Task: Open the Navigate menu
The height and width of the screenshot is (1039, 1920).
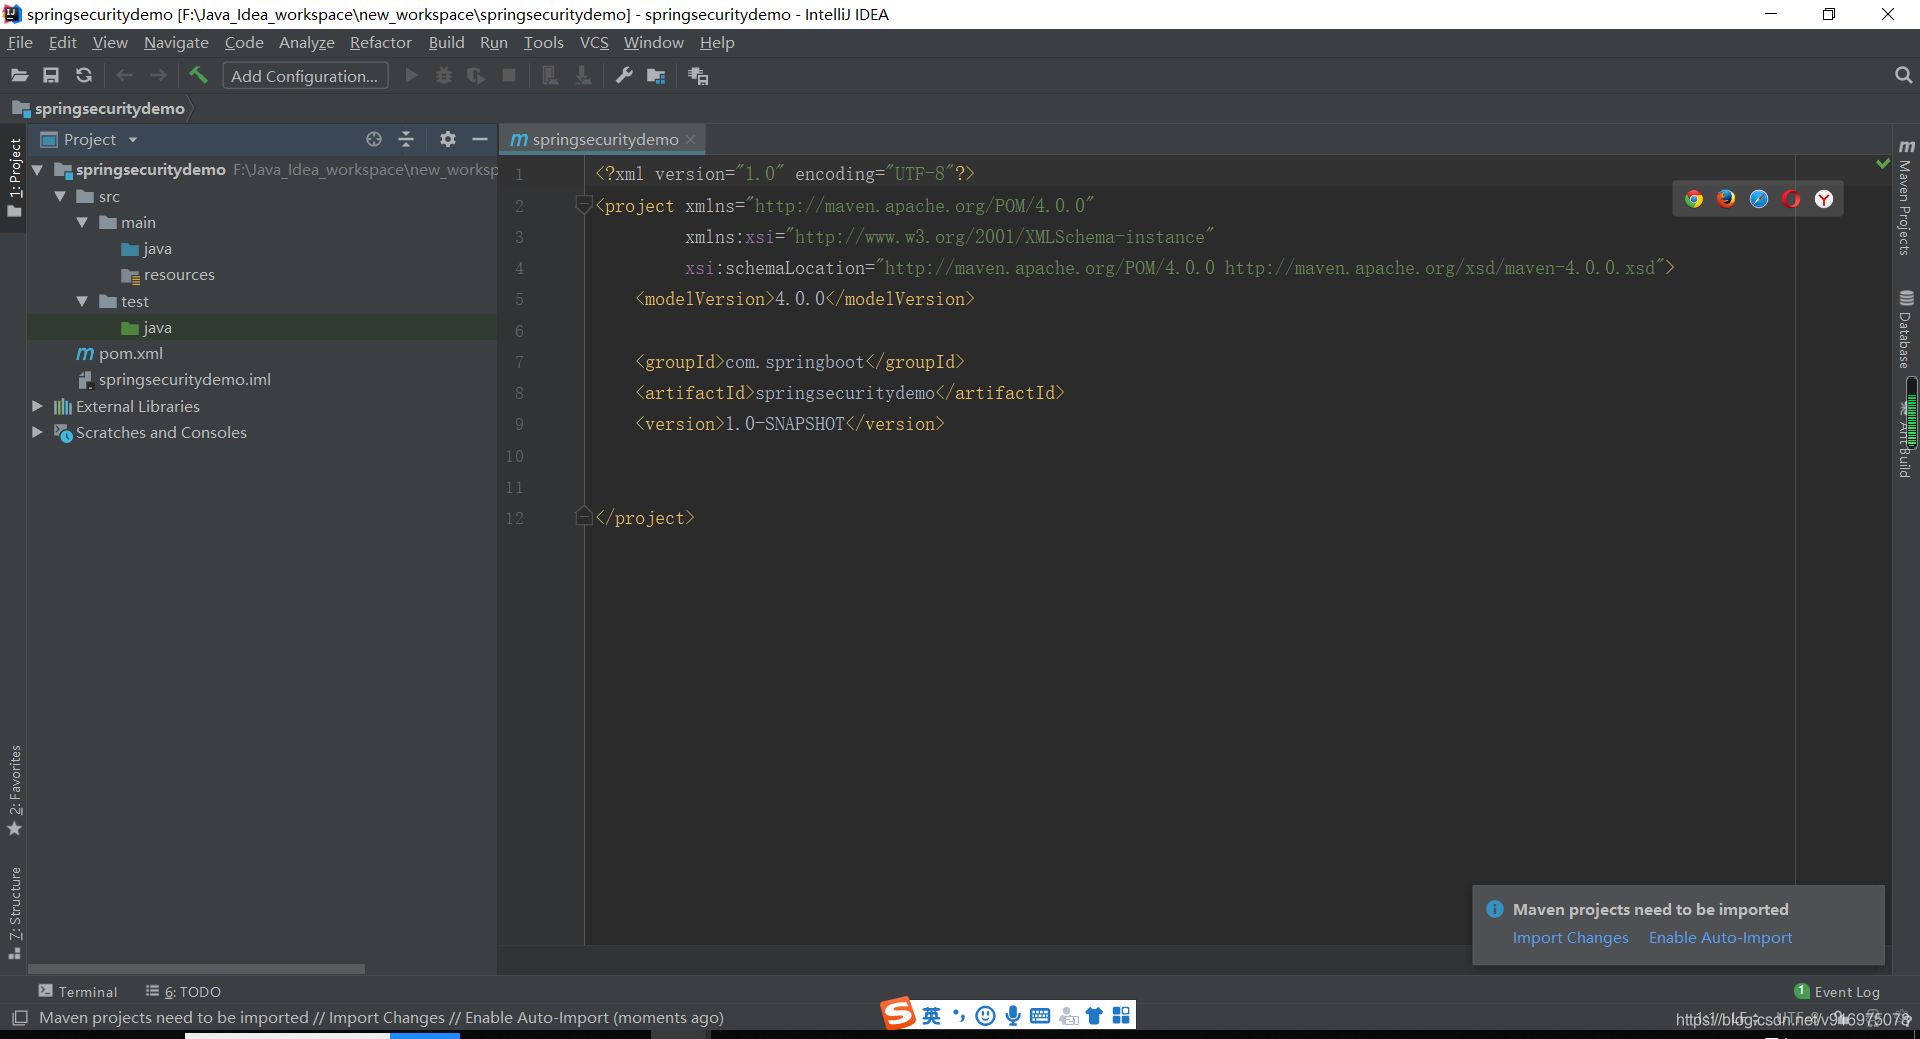Action: [176, 43]
